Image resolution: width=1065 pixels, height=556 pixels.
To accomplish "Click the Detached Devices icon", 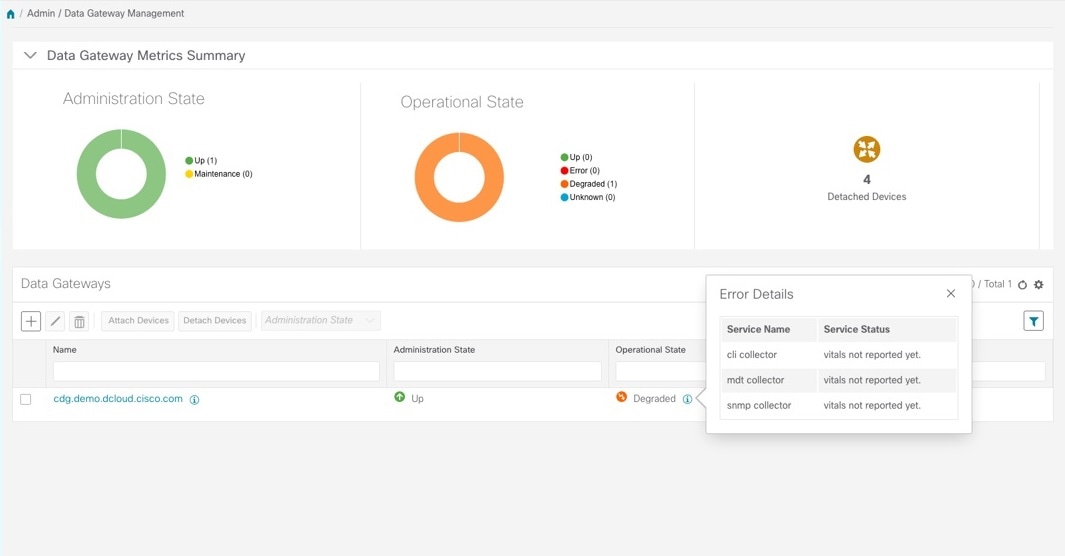I will pyautogui.click(x=866, y=150).
